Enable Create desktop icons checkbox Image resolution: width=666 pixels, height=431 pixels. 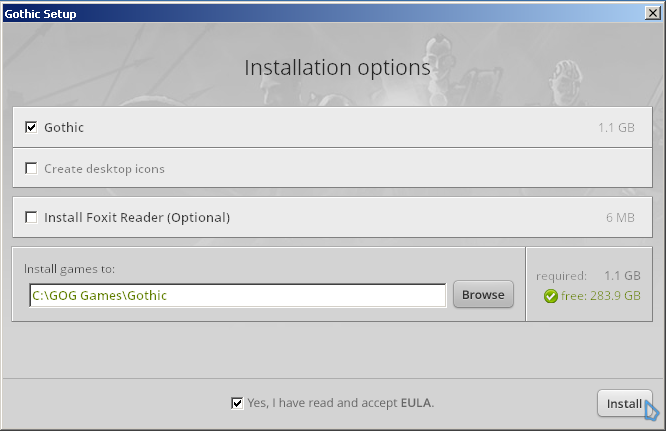(x=31, y=168)
